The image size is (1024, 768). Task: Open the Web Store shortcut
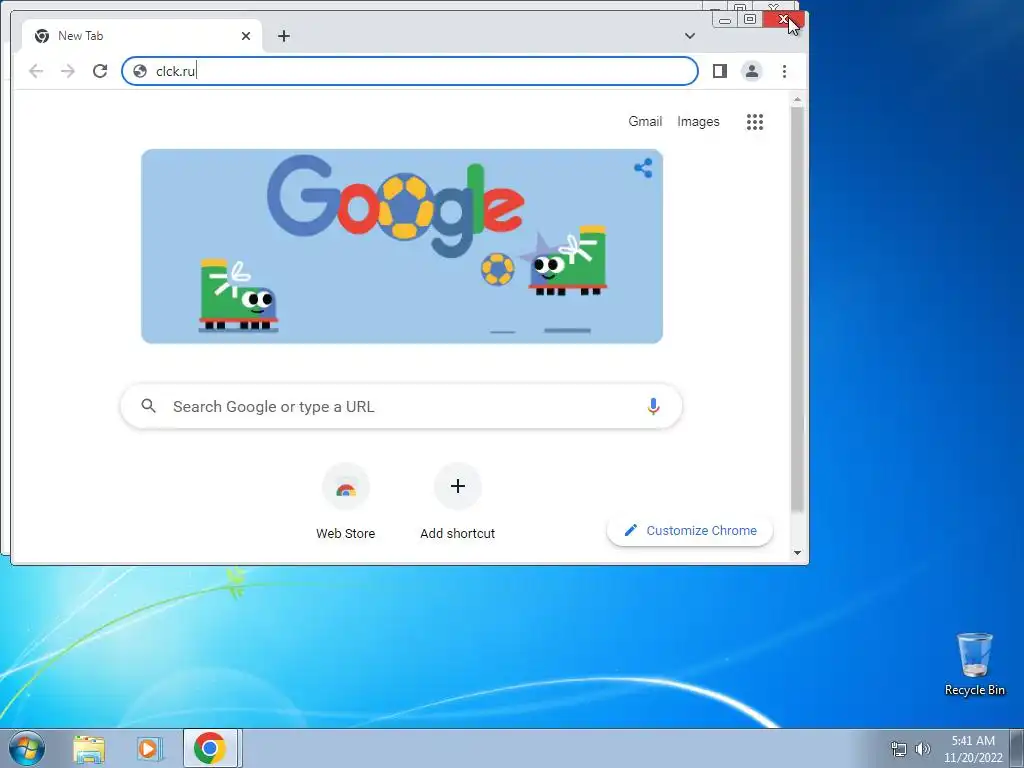point(345,502)
